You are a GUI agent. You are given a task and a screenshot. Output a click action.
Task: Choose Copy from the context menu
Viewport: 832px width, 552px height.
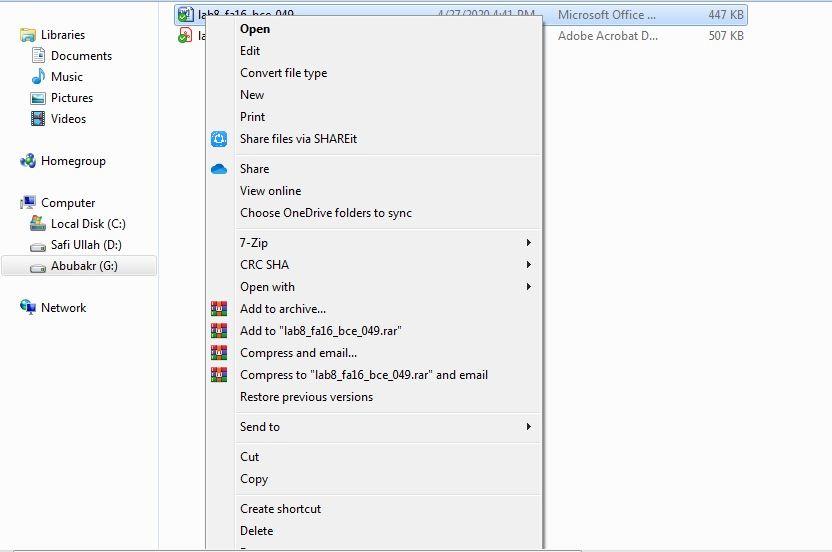tap(254, 479)
